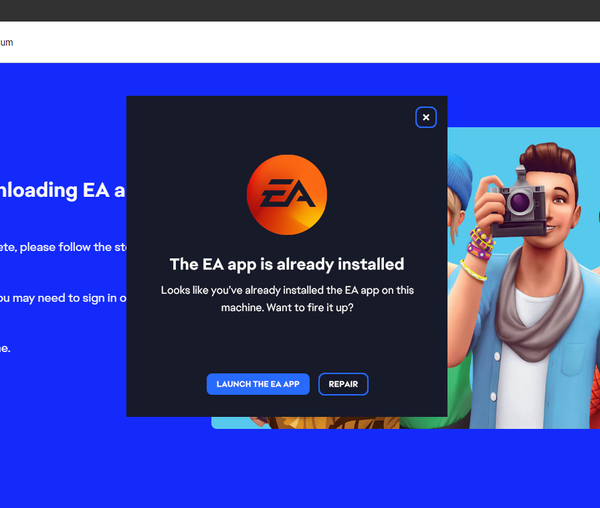Close the already installed dialog
Screen dimensions: 600x508
[426, 117]
